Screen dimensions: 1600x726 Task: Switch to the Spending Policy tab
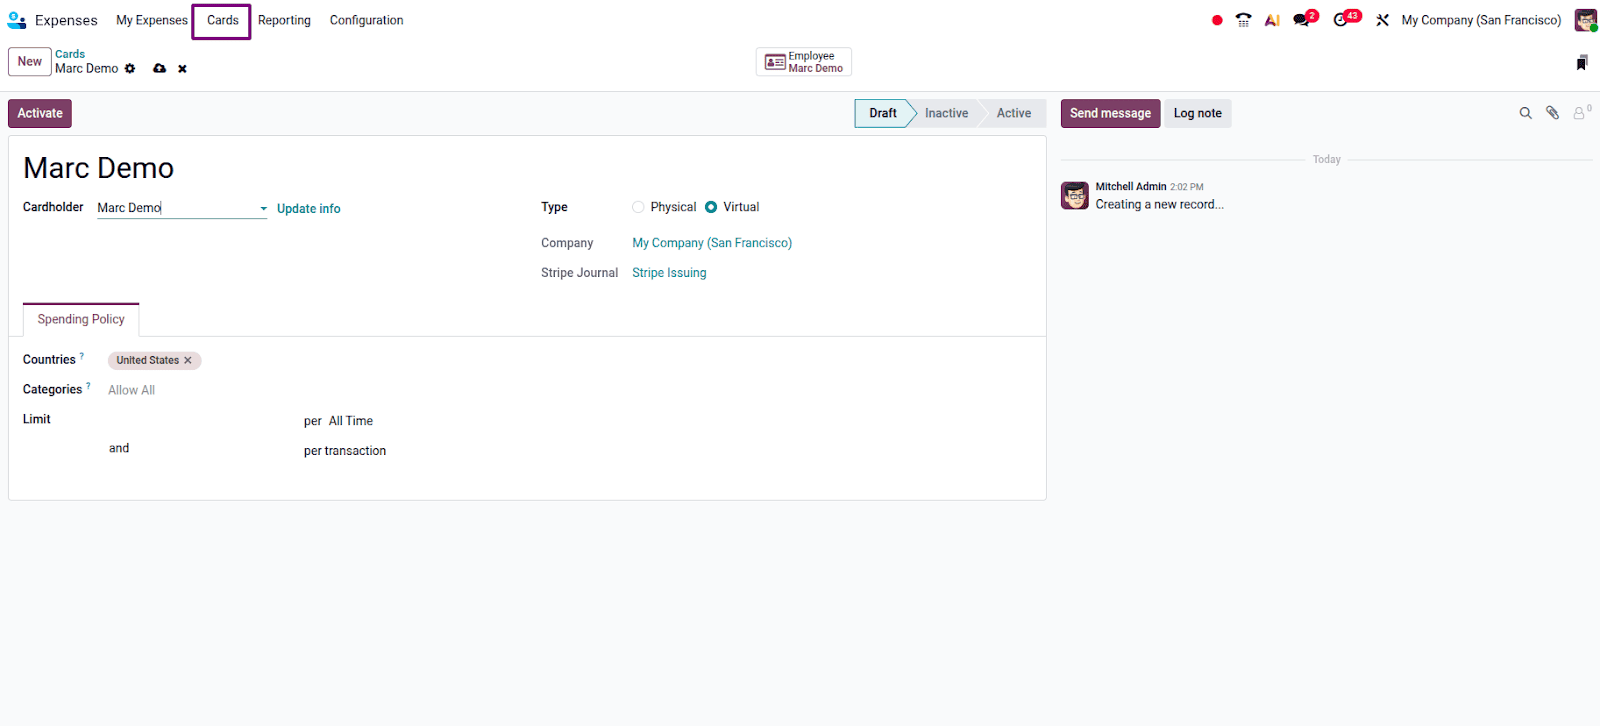(x=81, y=320)
